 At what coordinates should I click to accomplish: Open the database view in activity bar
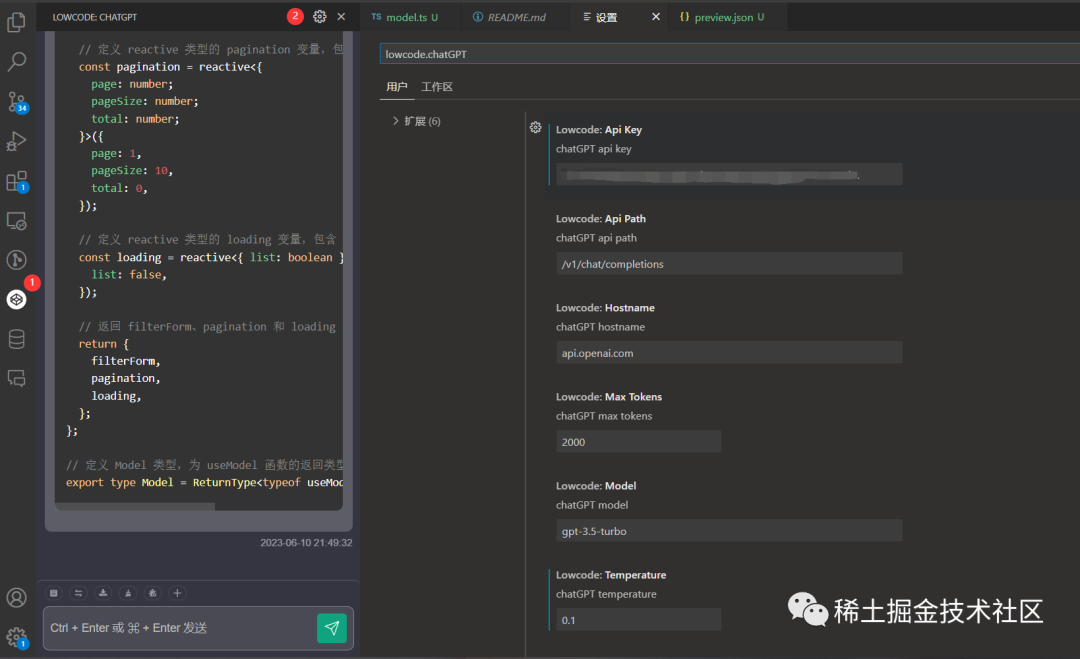click(17, 339)
